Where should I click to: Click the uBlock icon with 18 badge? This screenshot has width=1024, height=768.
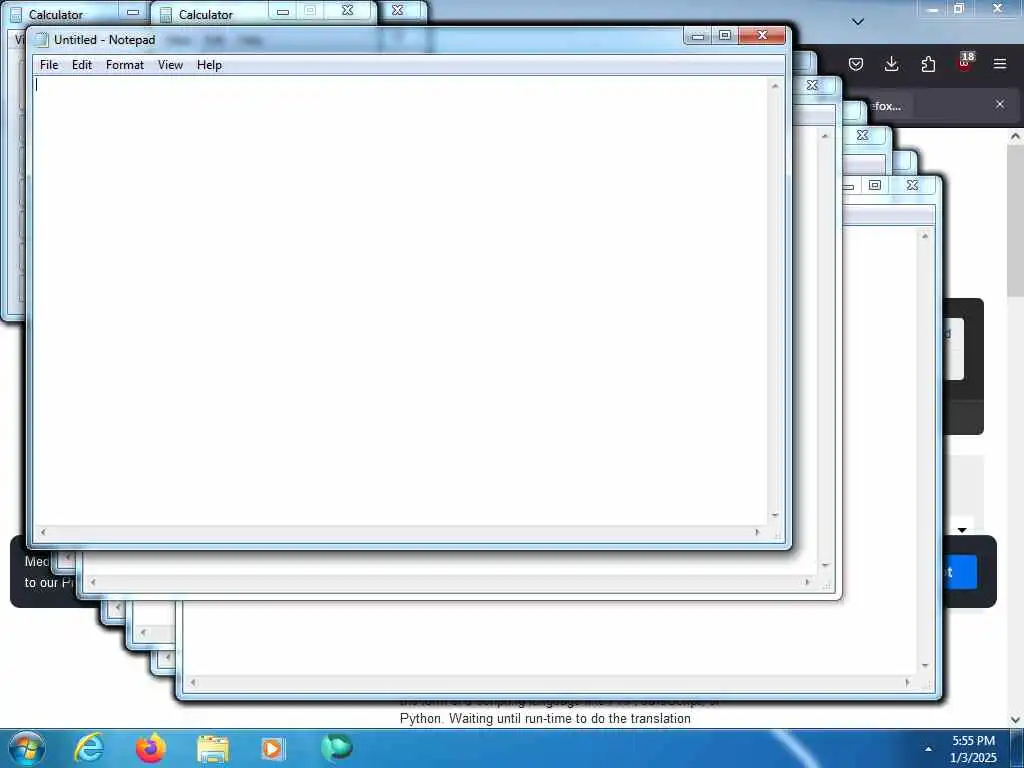965,63
